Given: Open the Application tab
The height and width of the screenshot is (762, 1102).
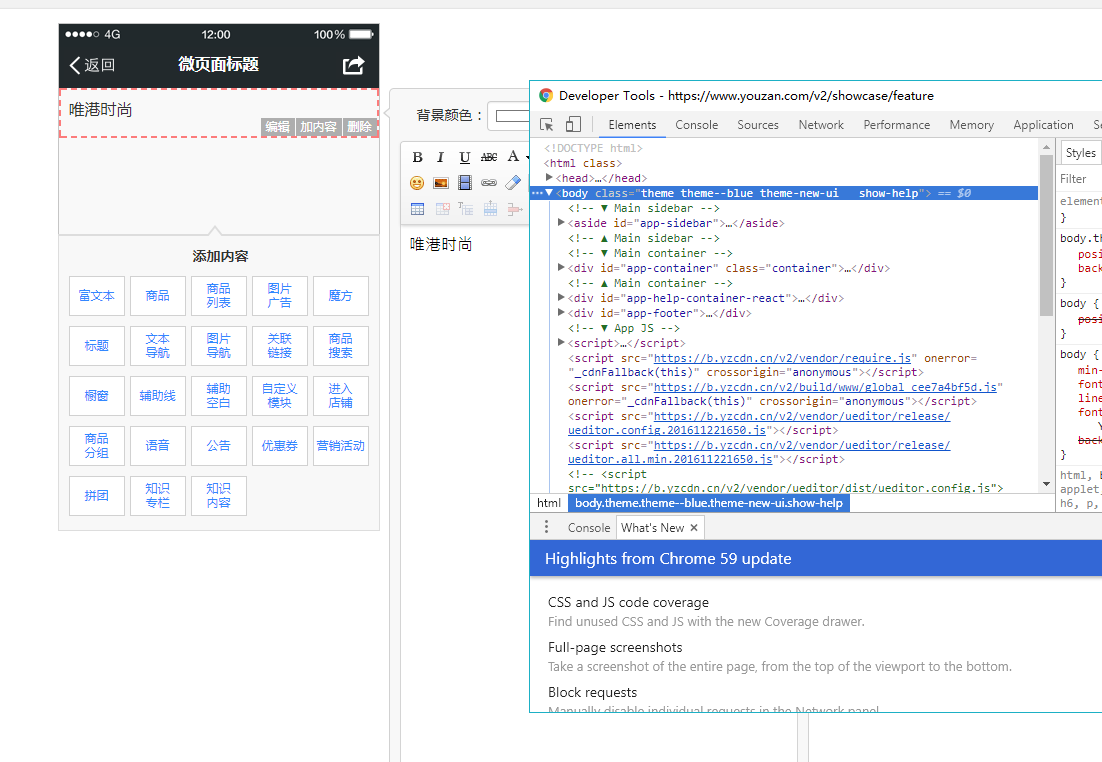Looking at the screenshot, I should pyautogui.click(x=1043, y=124).
